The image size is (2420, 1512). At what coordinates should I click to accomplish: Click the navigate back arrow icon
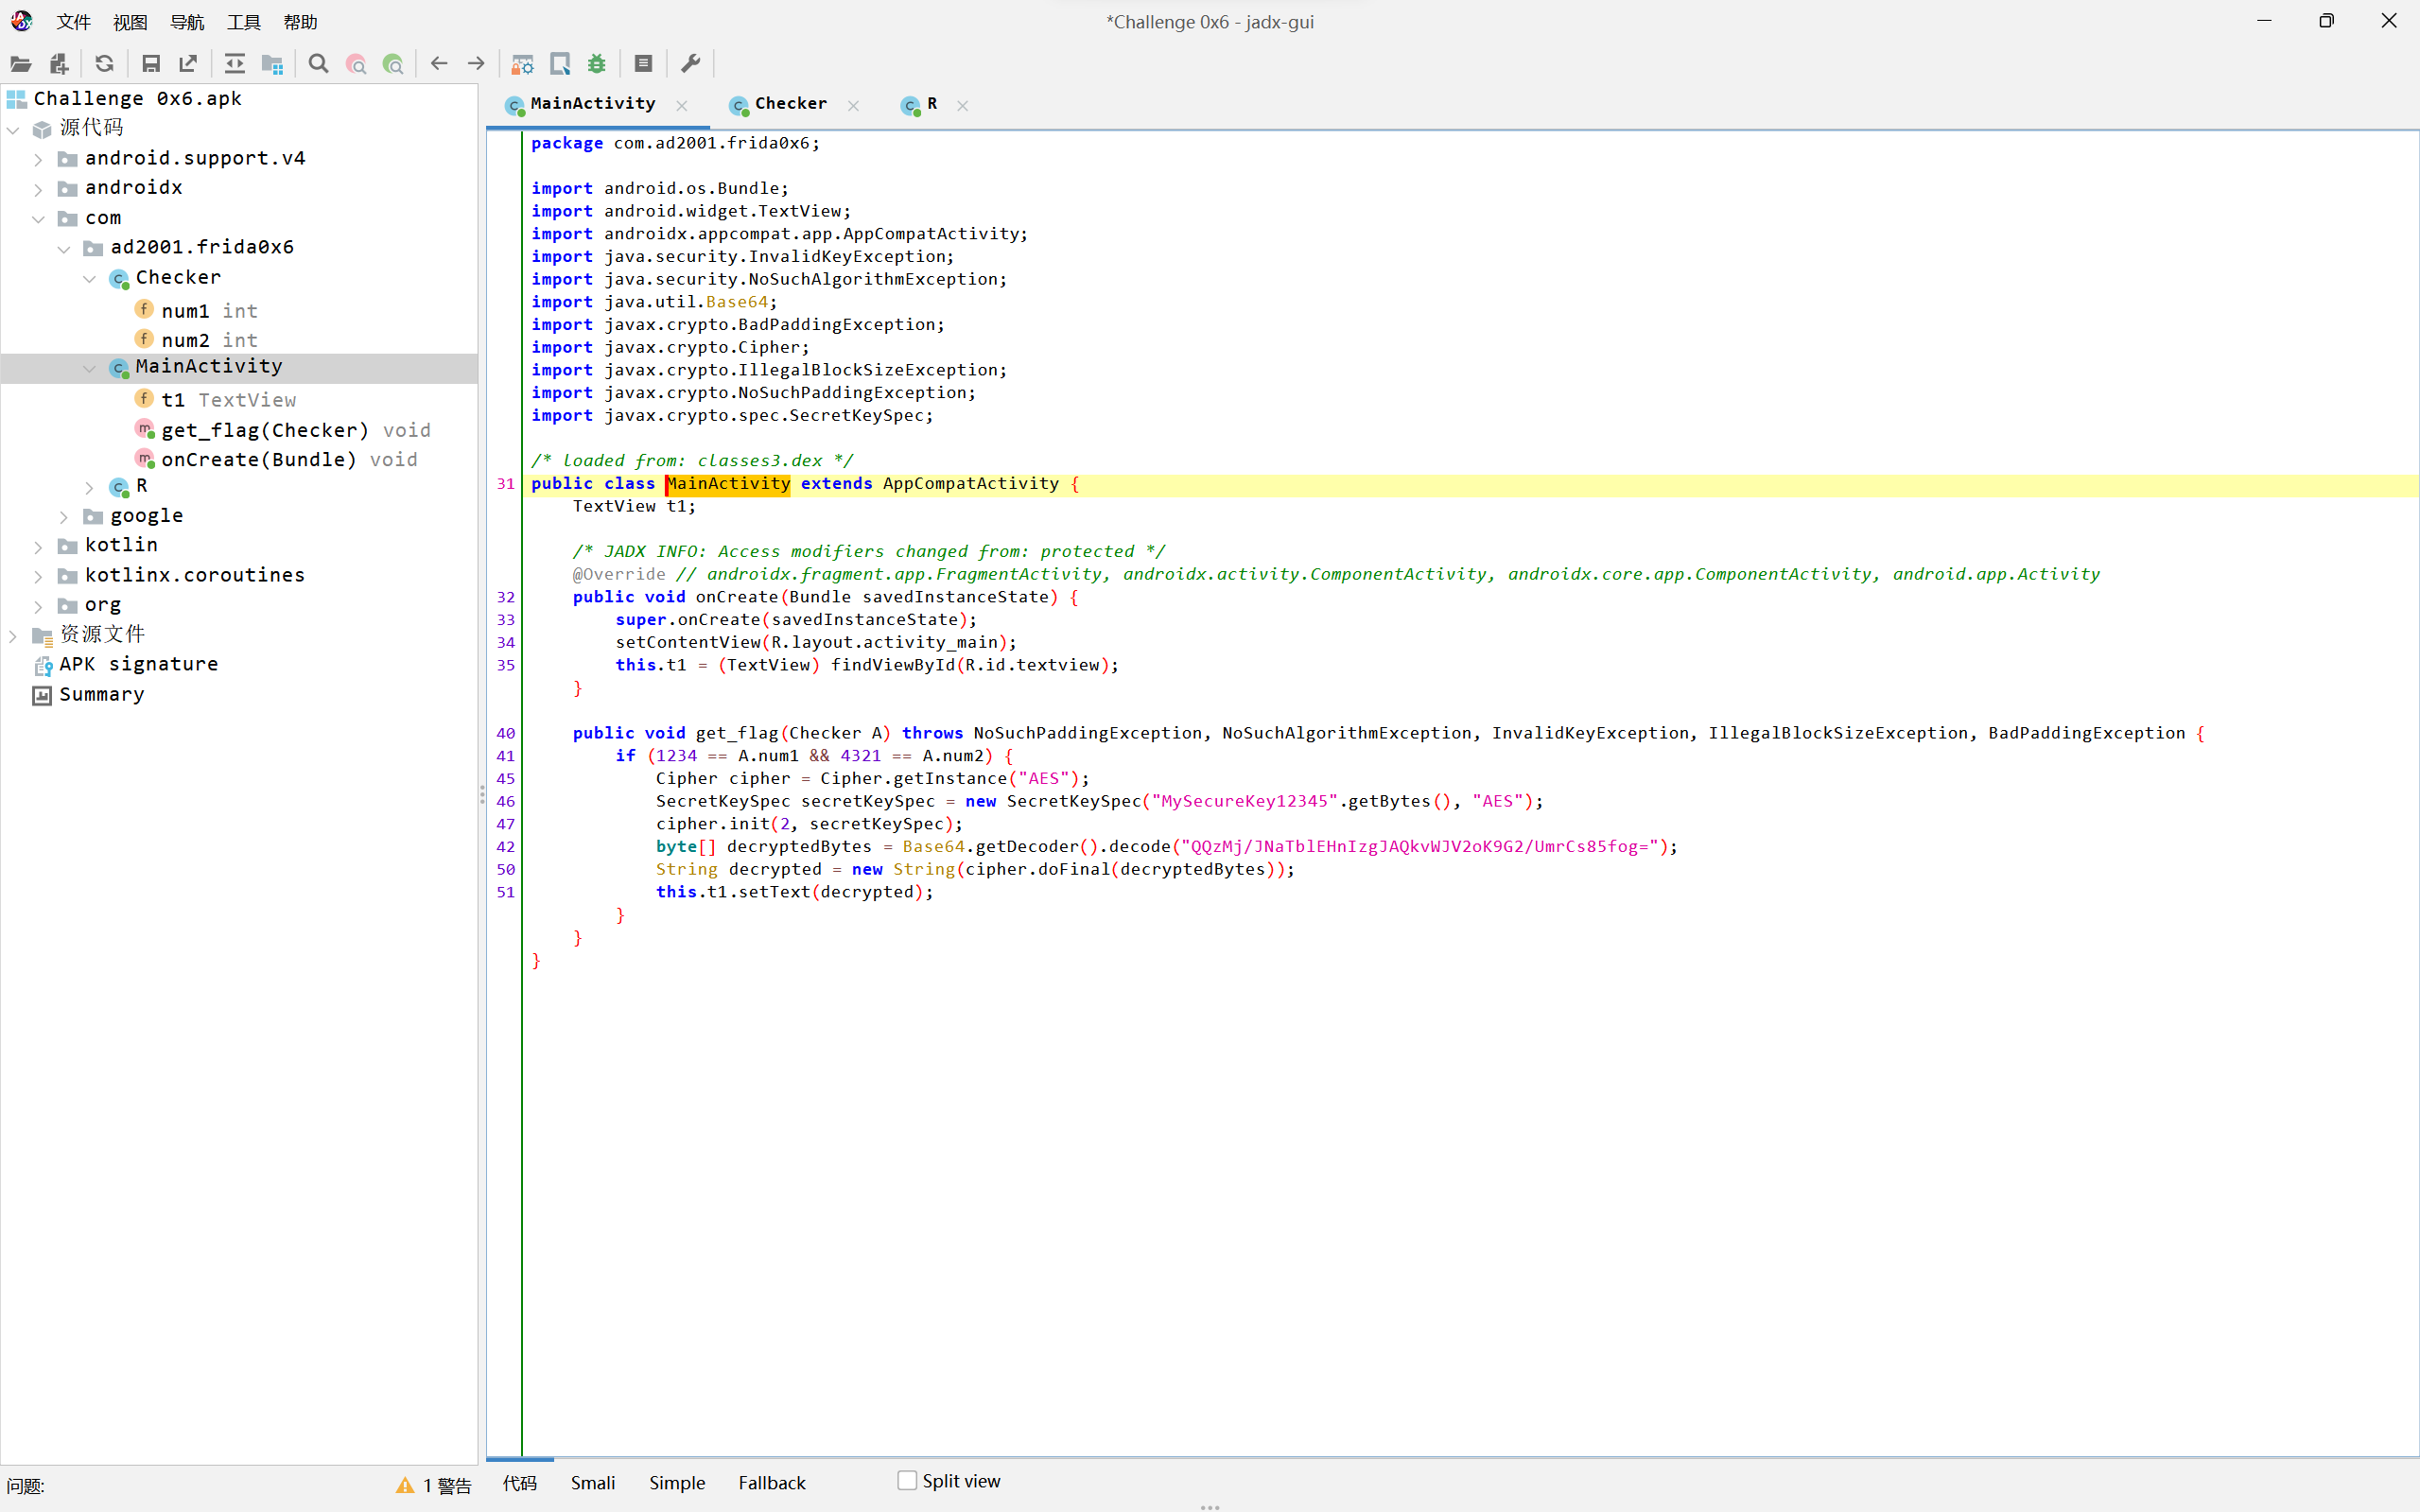click(x=438, y=64)
